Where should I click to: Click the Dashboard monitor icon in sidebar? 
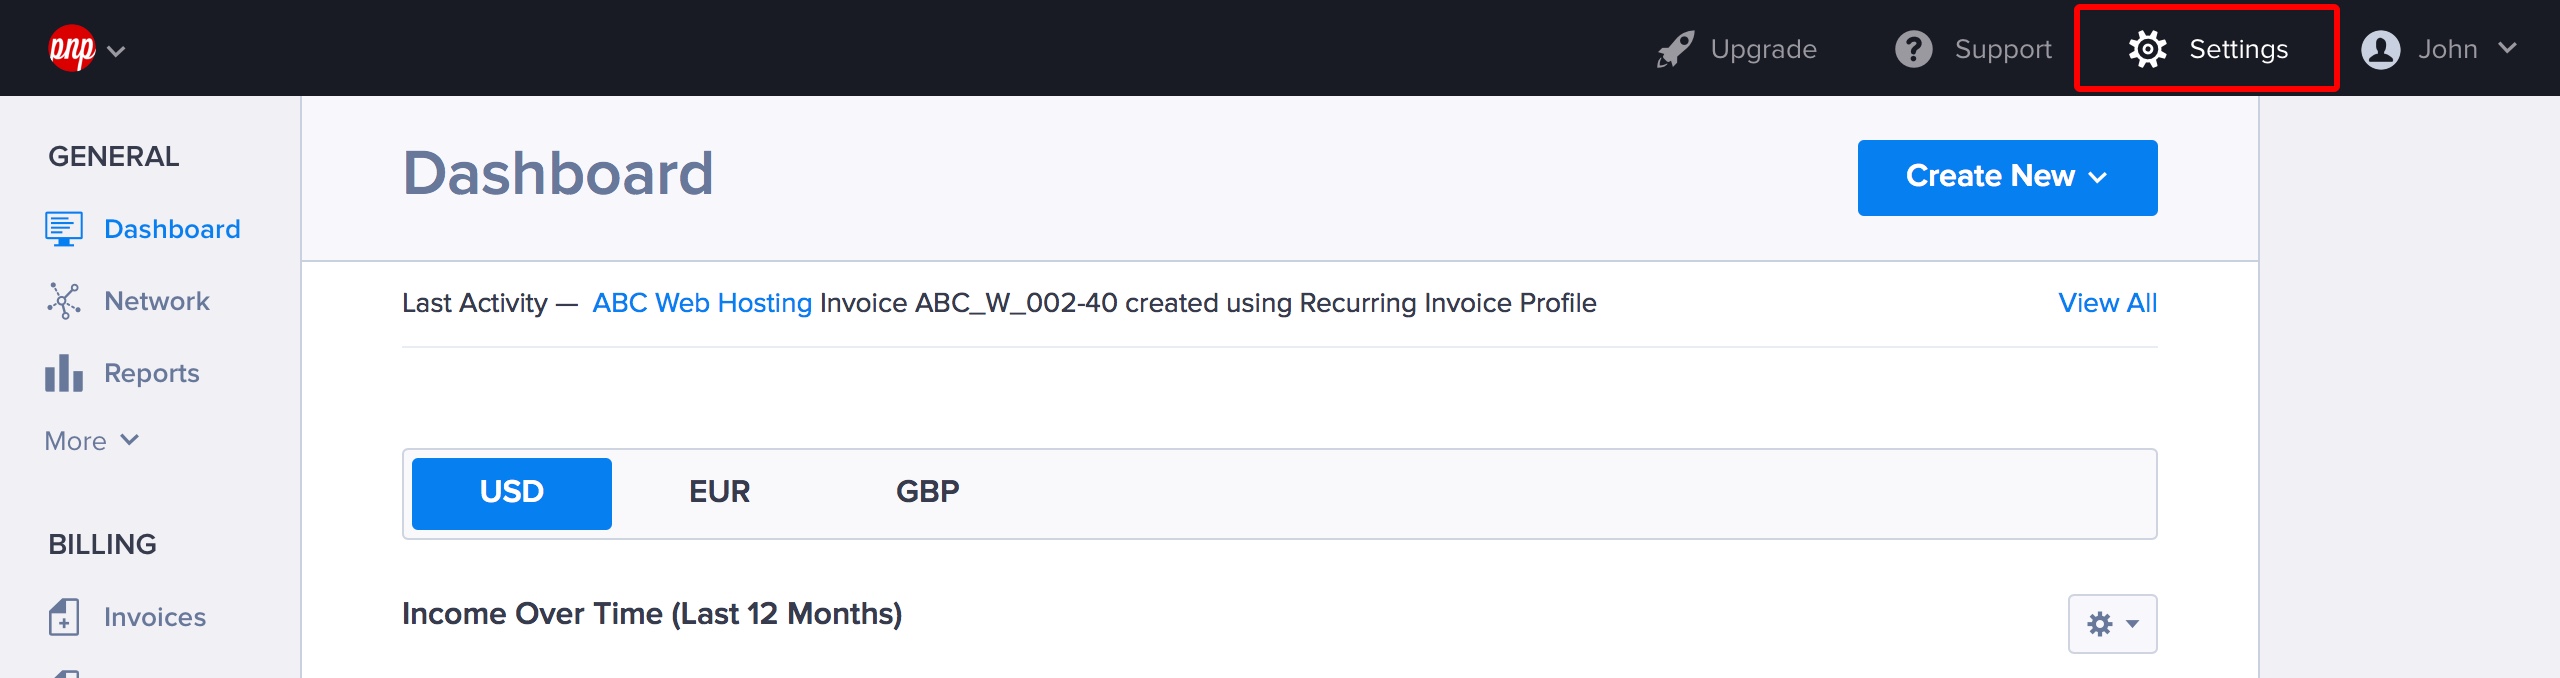[64, 229]
